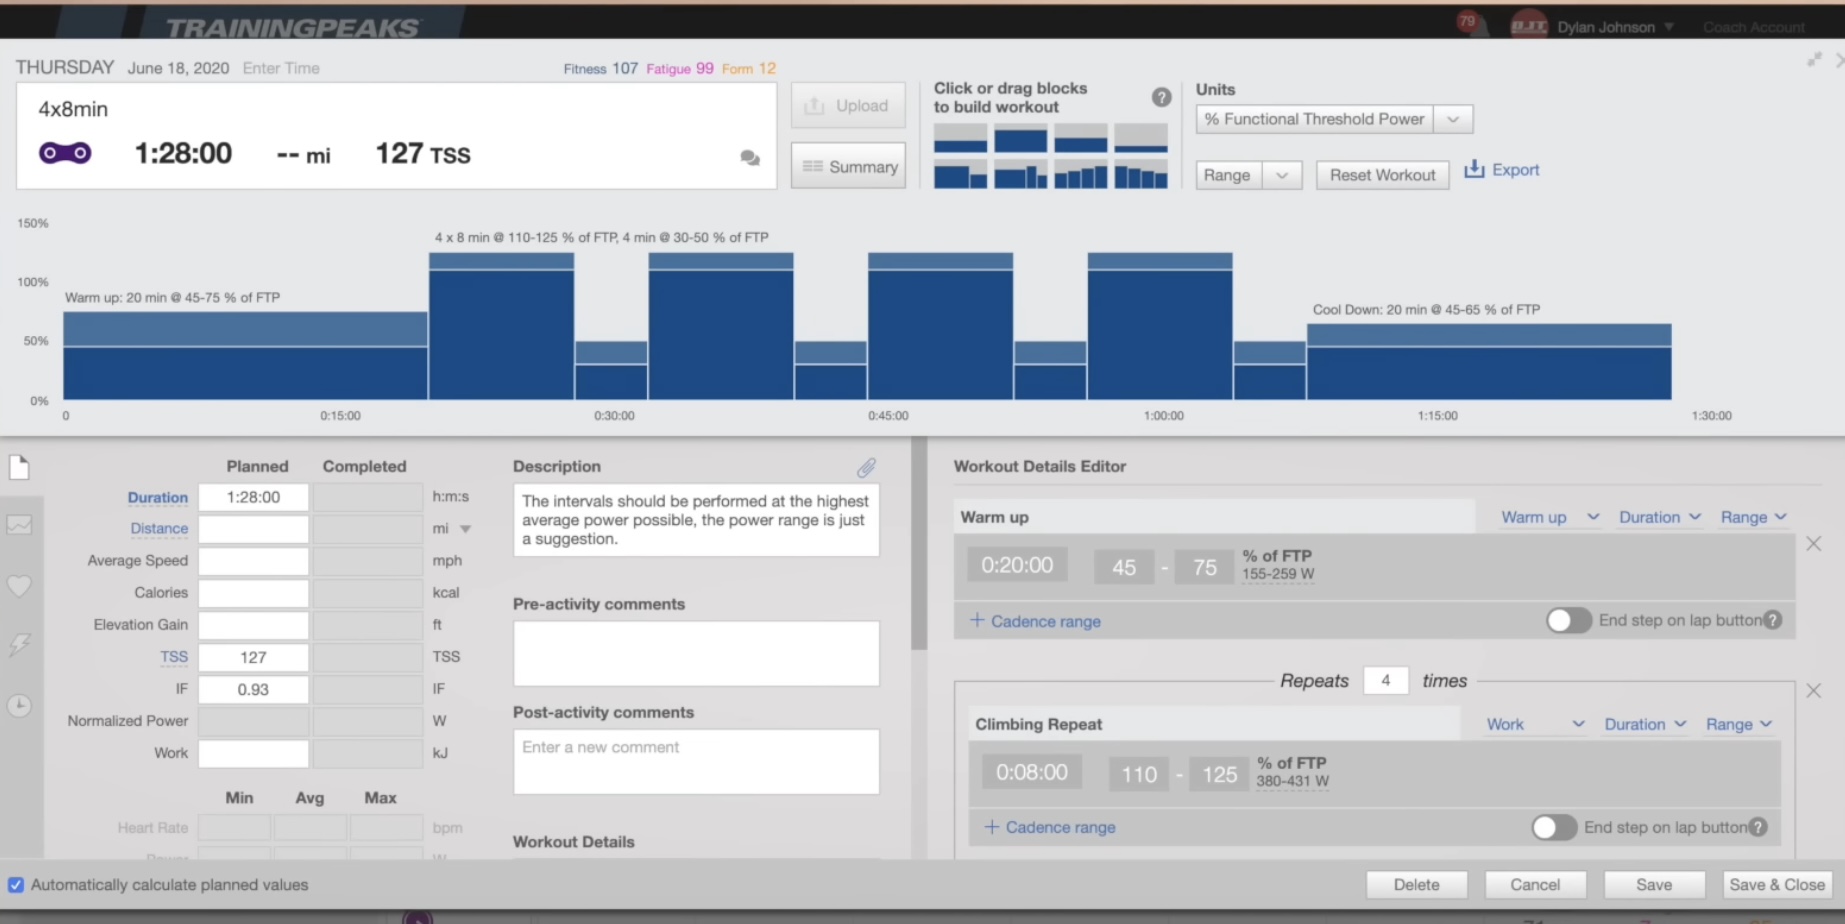The width and height of the screenshot is (1845, 924).
Task: Click the lightning bolt sidebar icon
Action: pos(19,645)
